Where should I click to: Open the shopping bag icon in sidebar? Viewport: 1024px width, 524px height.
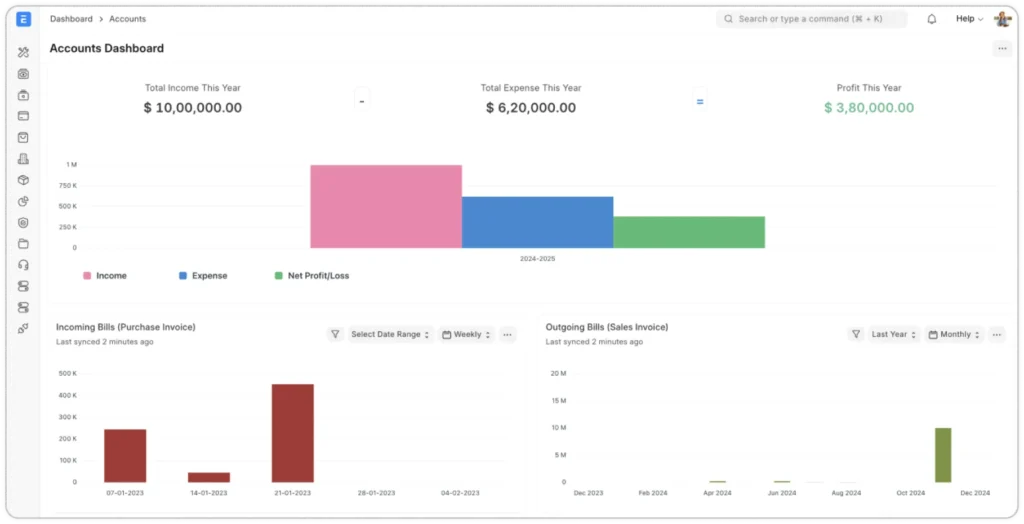pyautogui.click(x=24, y=138)
